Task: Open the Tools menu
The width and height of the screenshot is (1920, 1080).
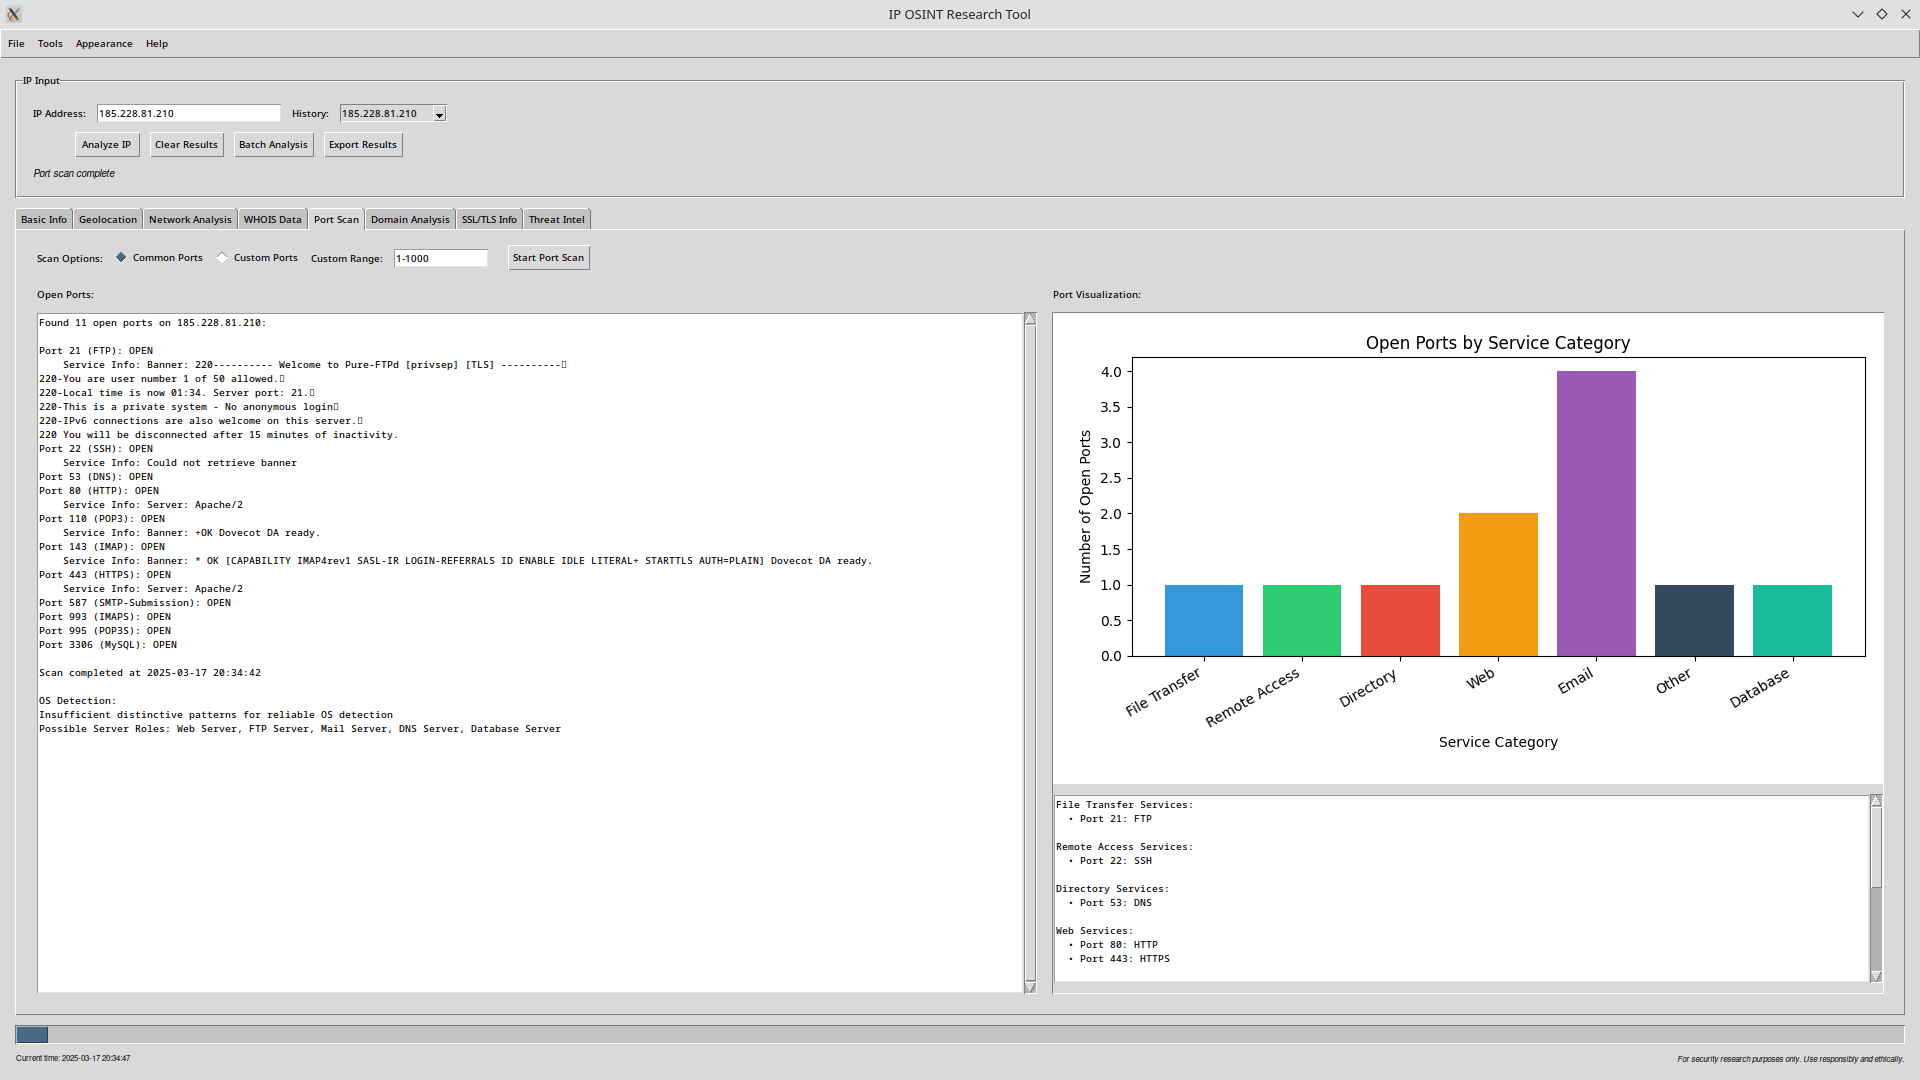Action: [50, 44]
